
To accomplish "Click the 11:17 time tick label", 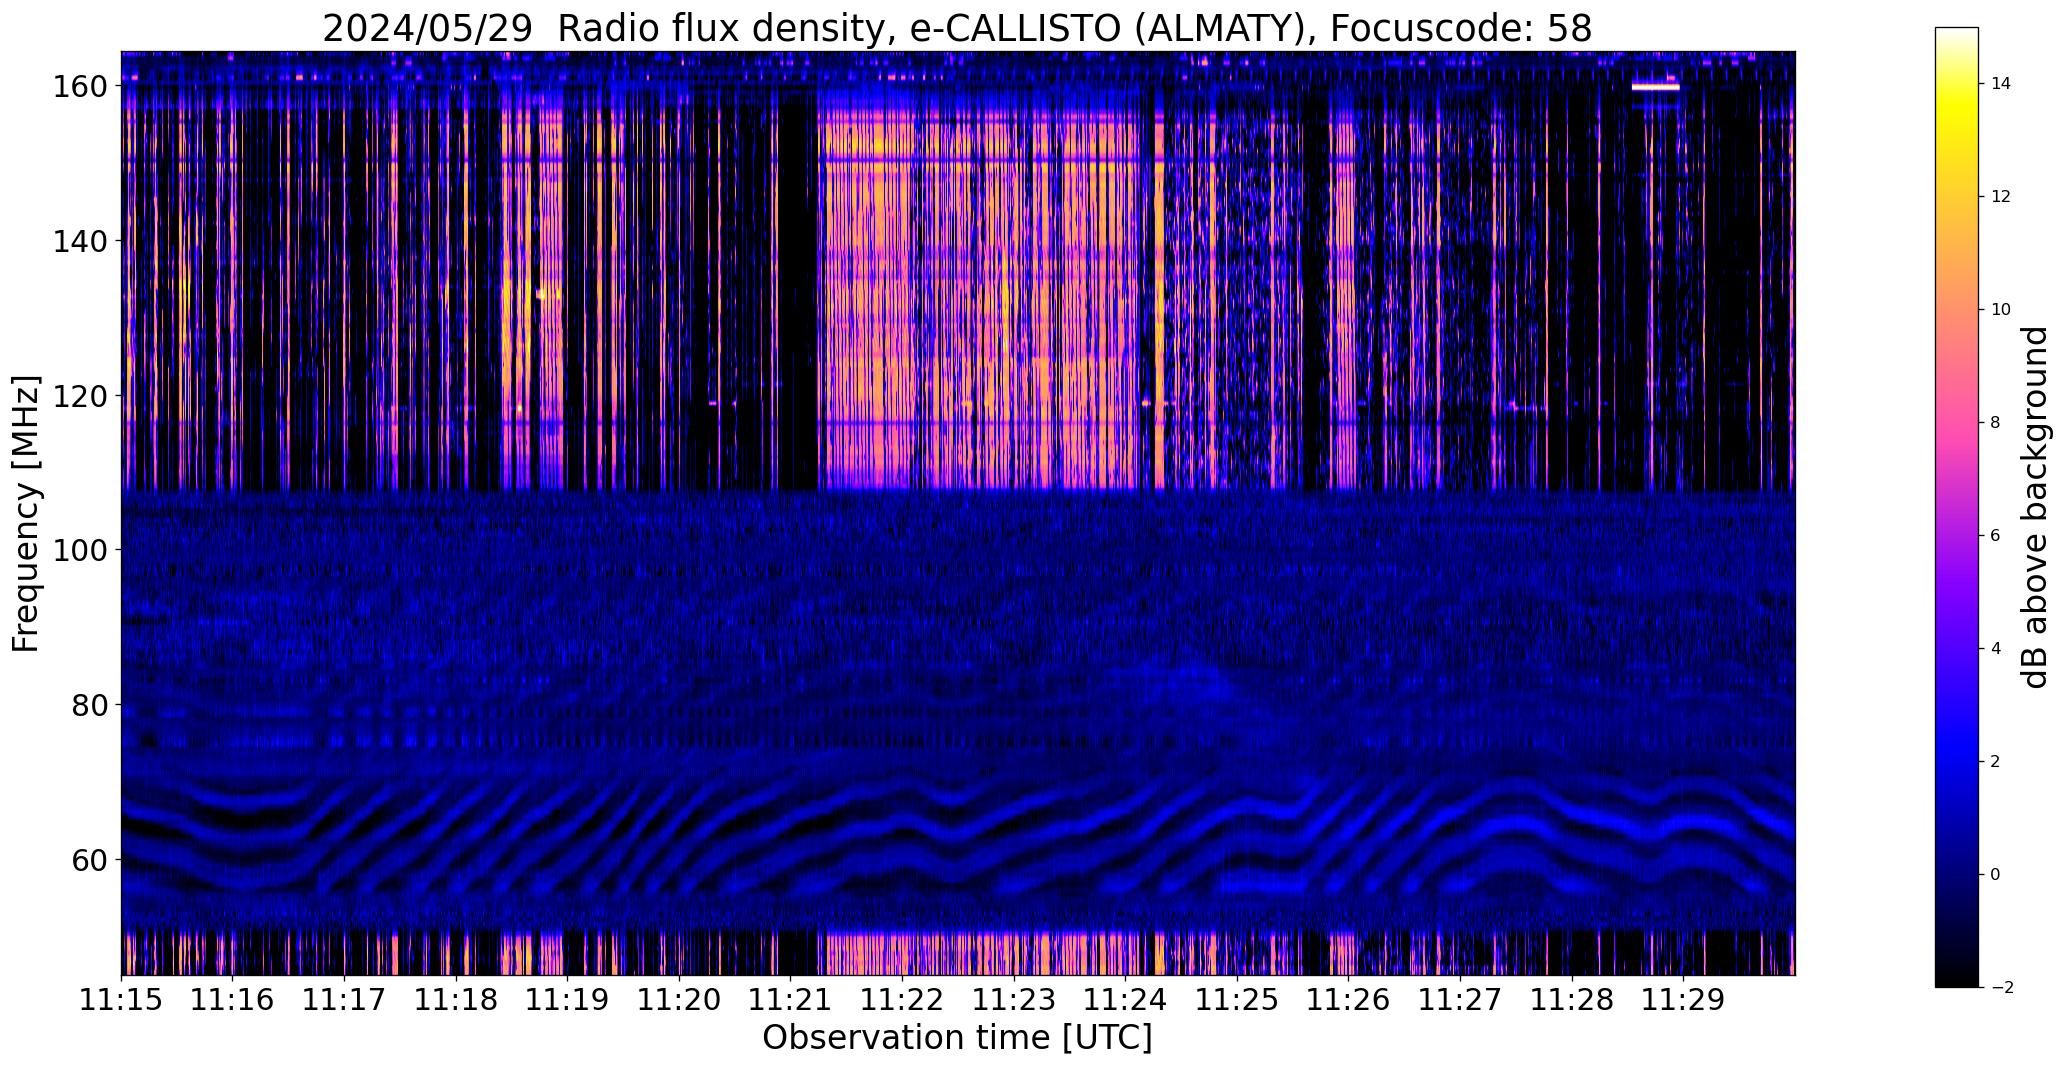I will pos(344,999).
